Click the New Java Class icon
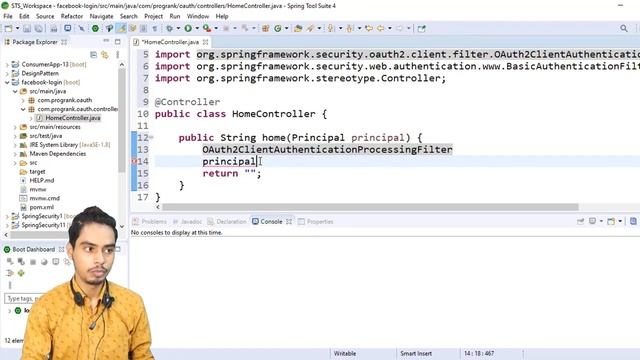This screenshot has height=360, width=640. coord(278,28)
